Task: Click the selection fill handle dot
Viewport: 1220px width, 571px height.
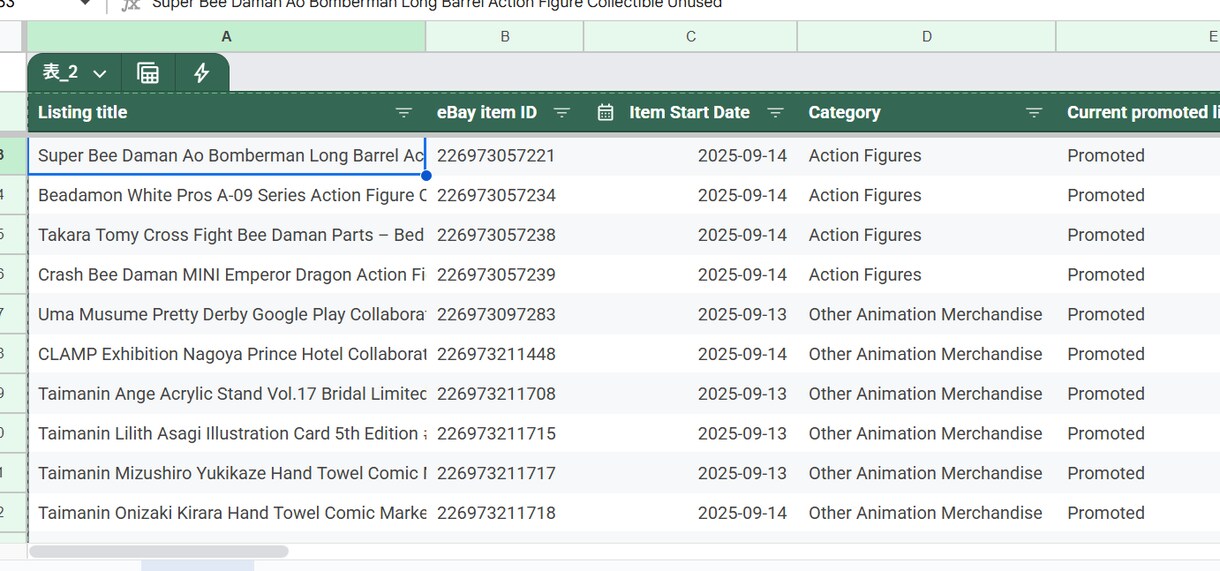Action: (427, 176)
